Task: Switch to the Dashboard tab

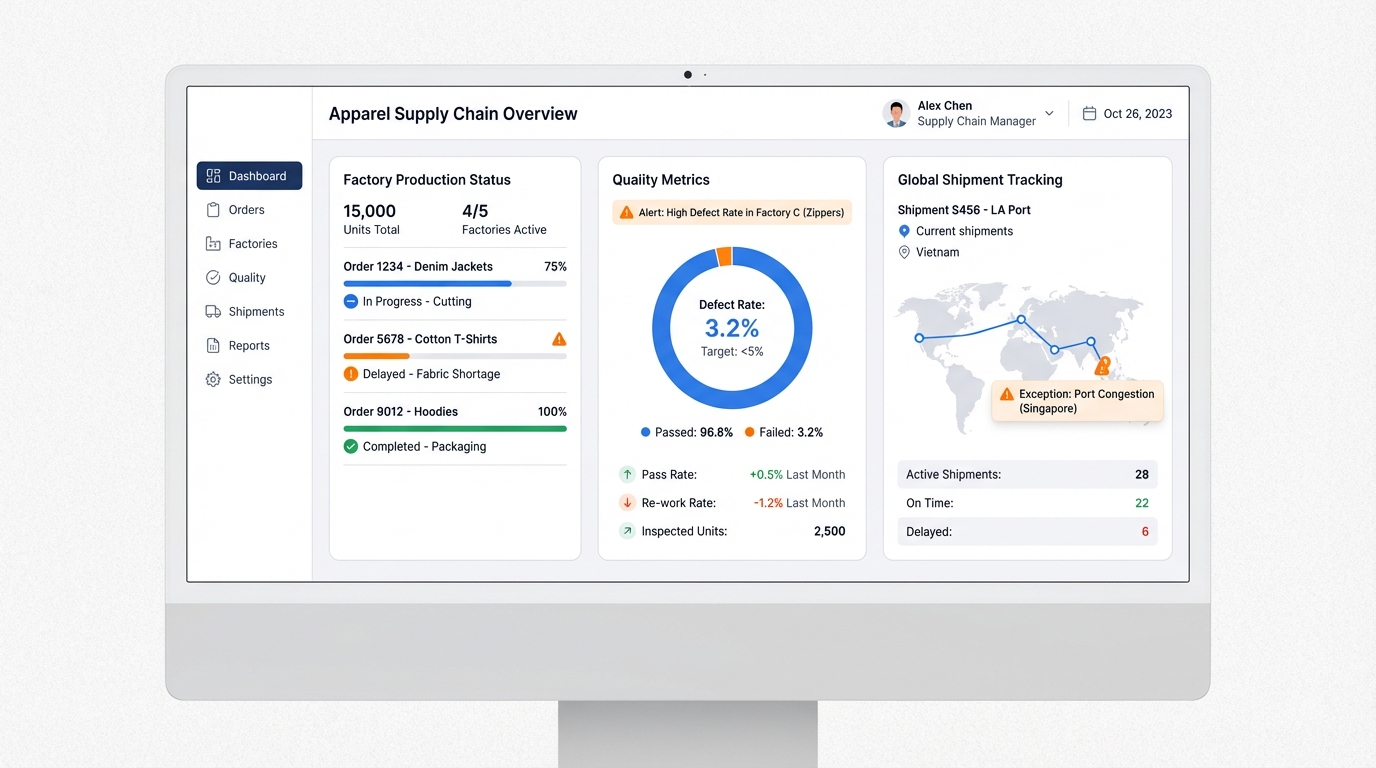Action: pyautogui.click(x=249, y=175)
